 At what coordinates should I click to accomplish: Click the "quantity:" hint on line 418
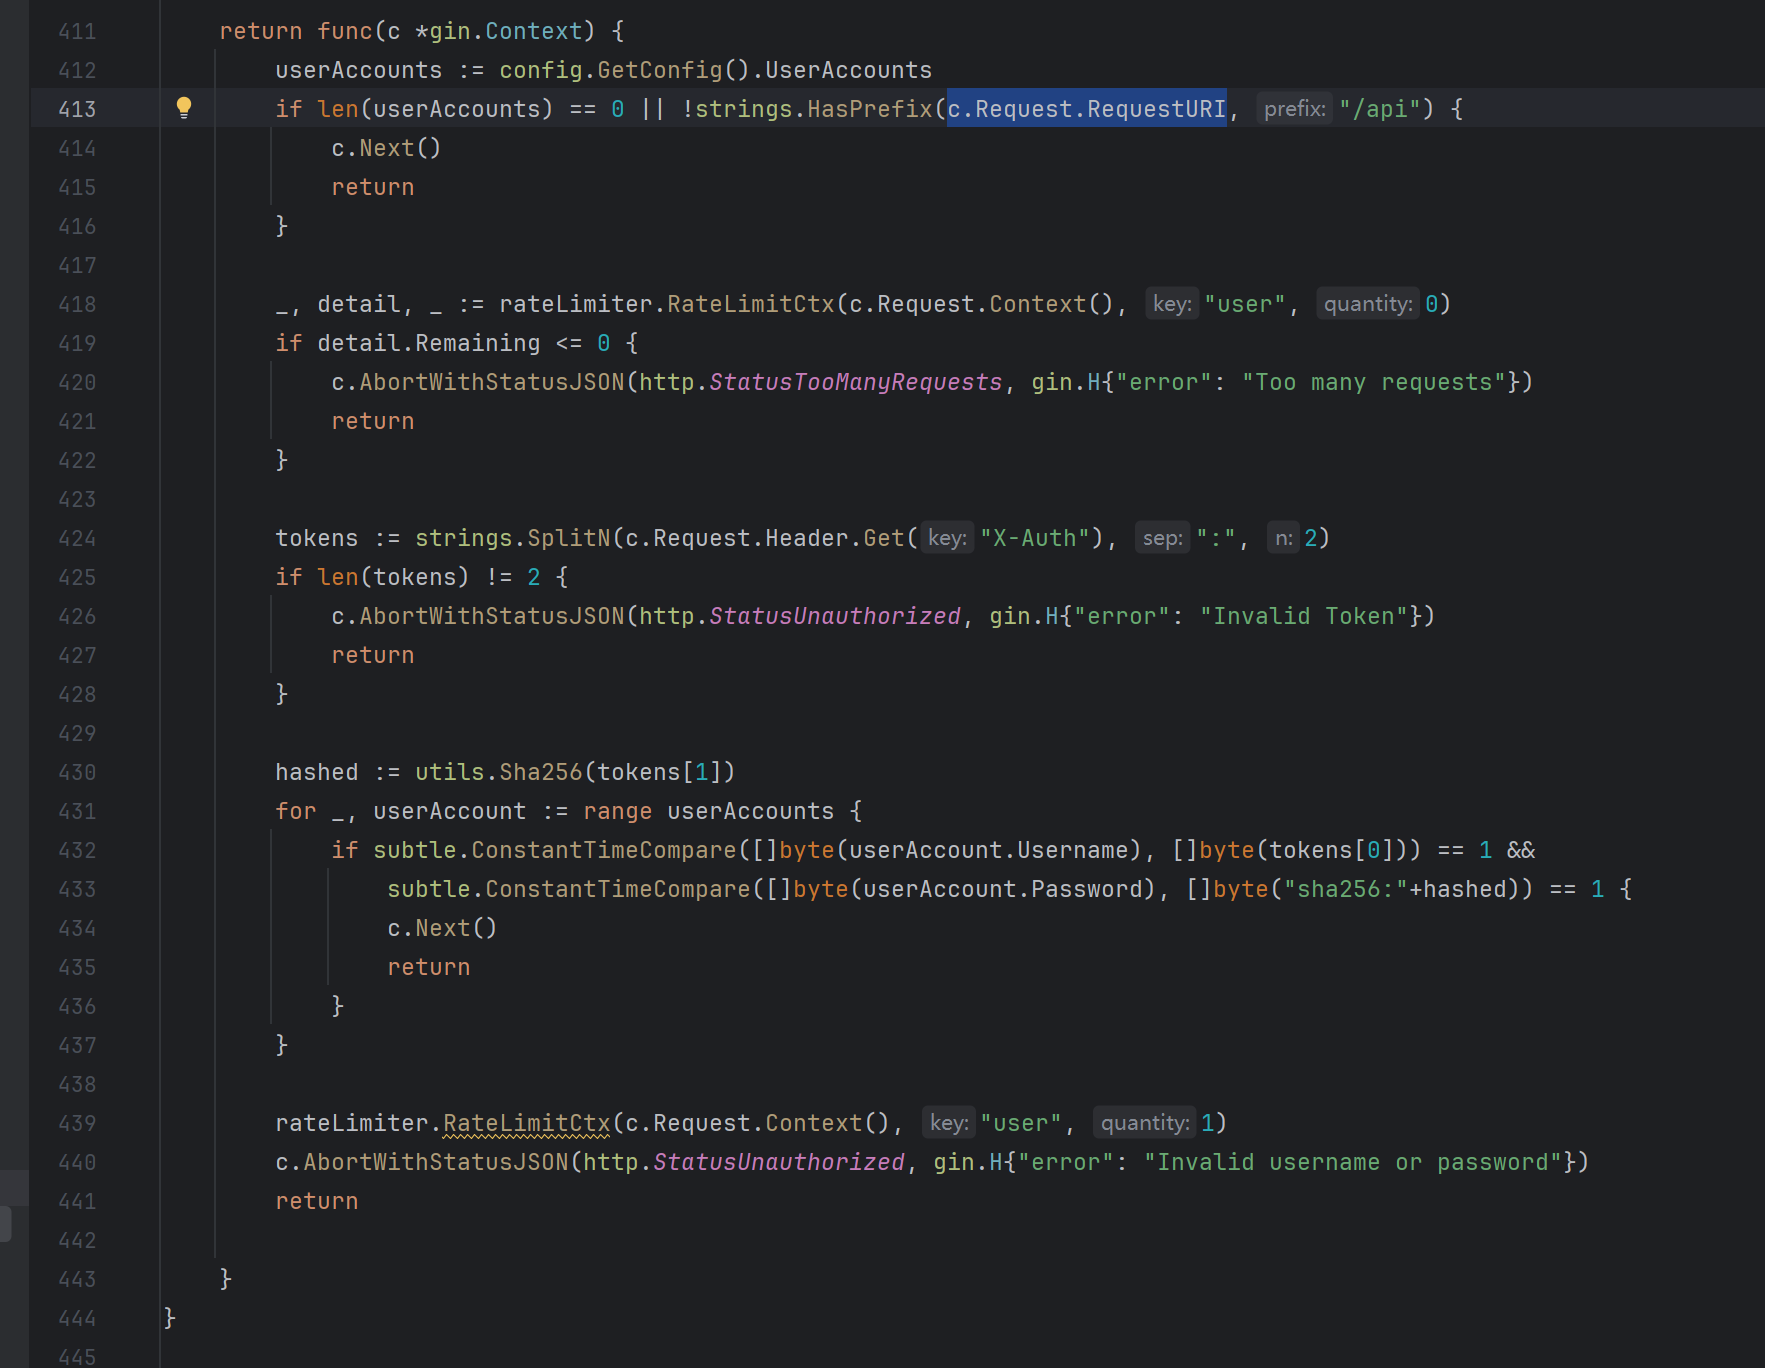1367,304
